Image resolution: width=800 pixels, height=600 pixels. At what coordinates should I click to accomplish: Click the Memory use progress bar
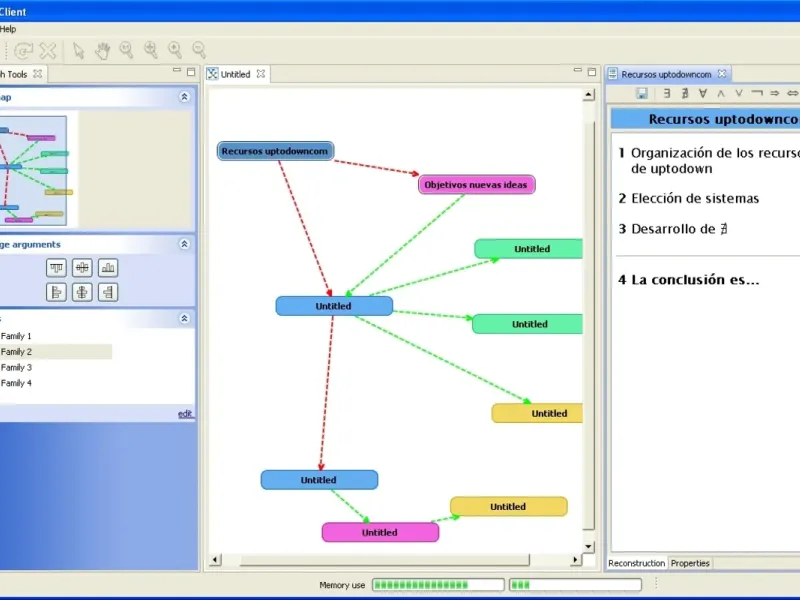point(438,585)
